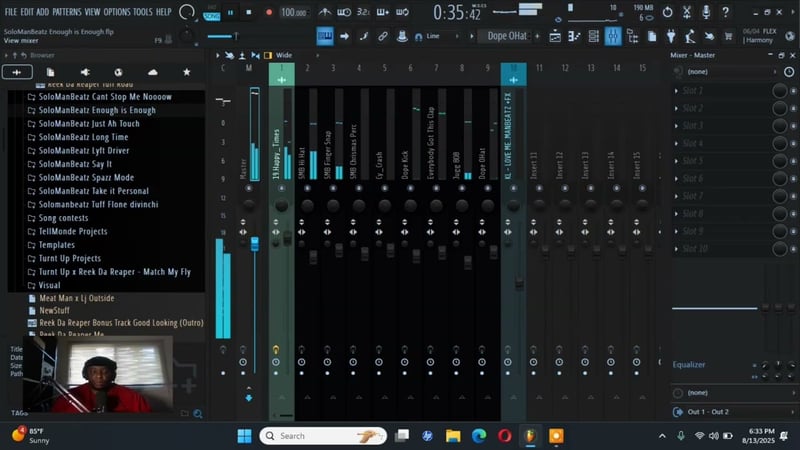Screen dimensions: 800x450
Task: Open the mixer input (none) dropdown
Action: (x=728, y=72)
